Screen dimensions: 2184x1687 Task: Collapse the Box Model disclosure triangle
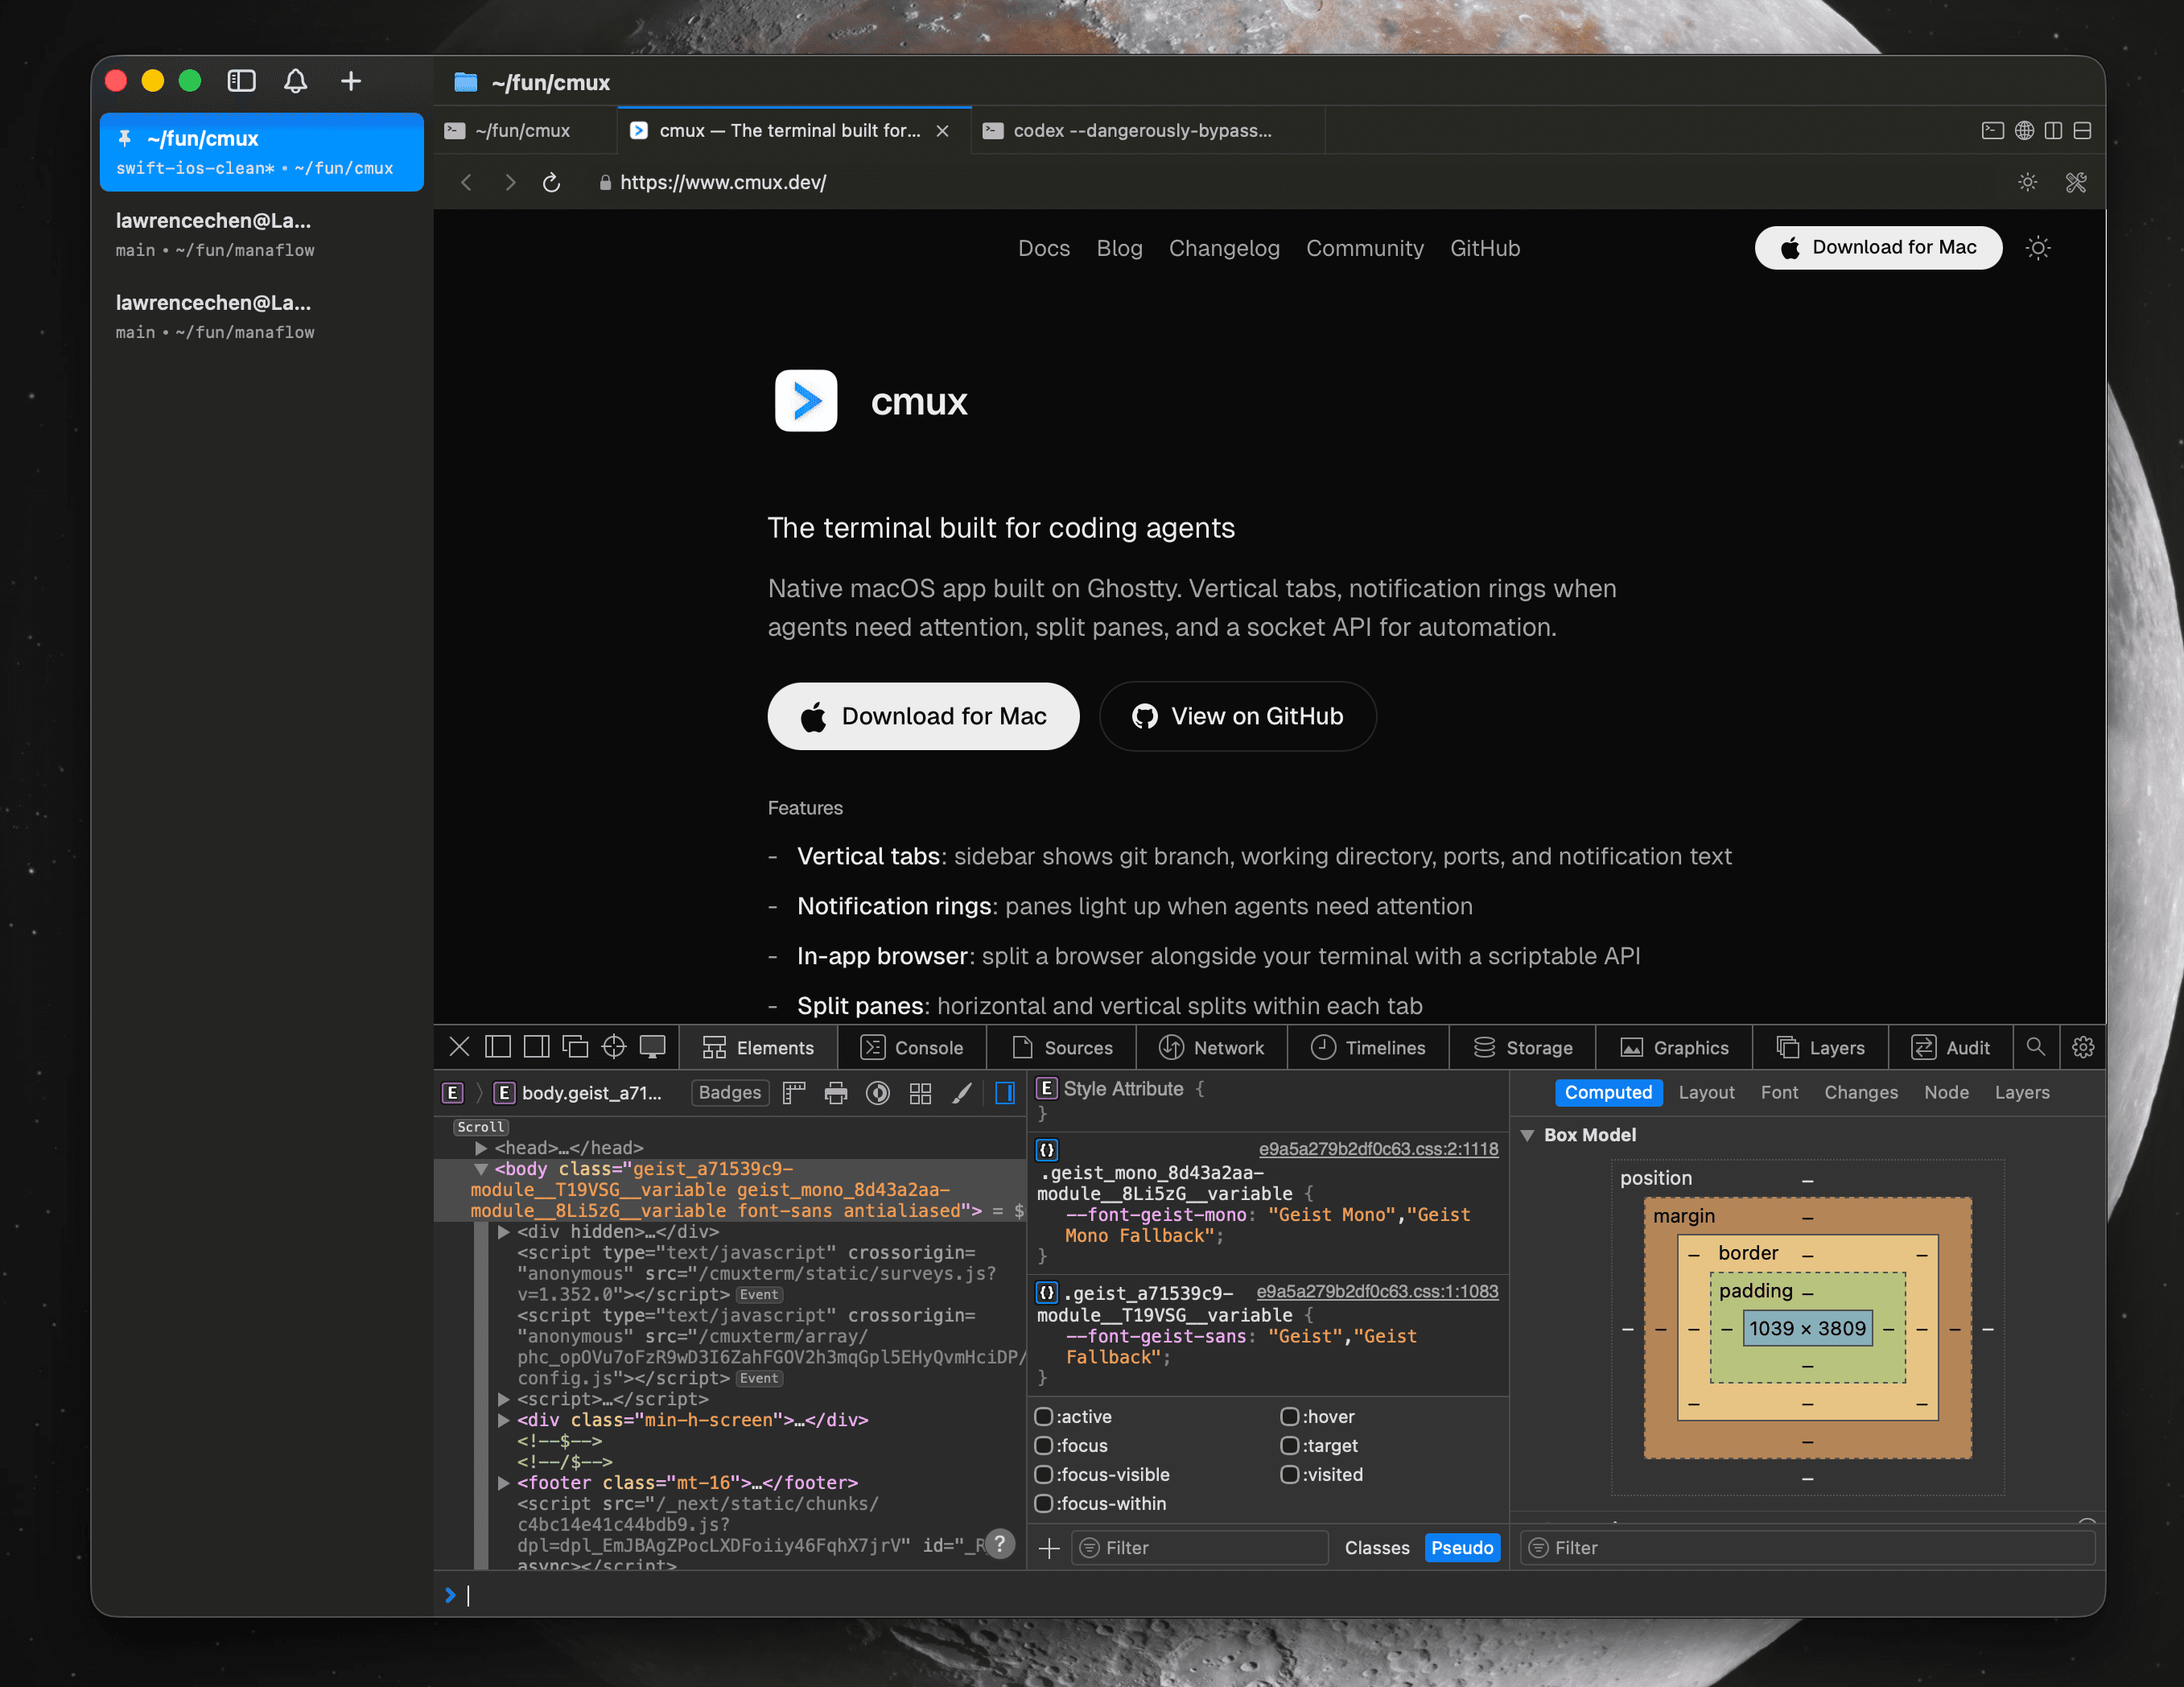pos(1527,1135)
